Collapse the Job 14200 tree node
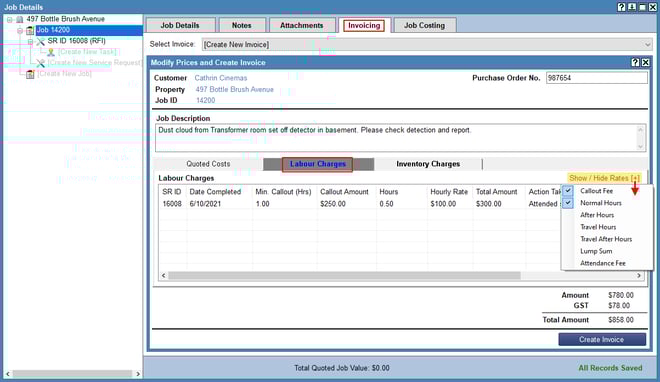The image size is (660, 382). (x=20, y=30)
